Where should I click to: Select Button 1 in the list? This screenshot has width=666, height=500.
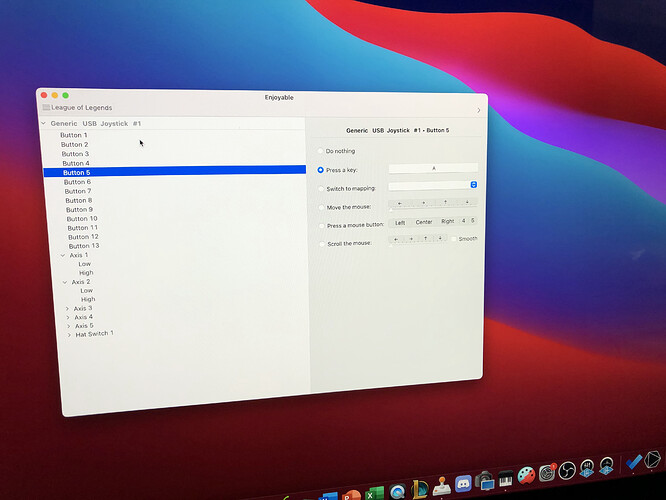[x=73, y=135]
